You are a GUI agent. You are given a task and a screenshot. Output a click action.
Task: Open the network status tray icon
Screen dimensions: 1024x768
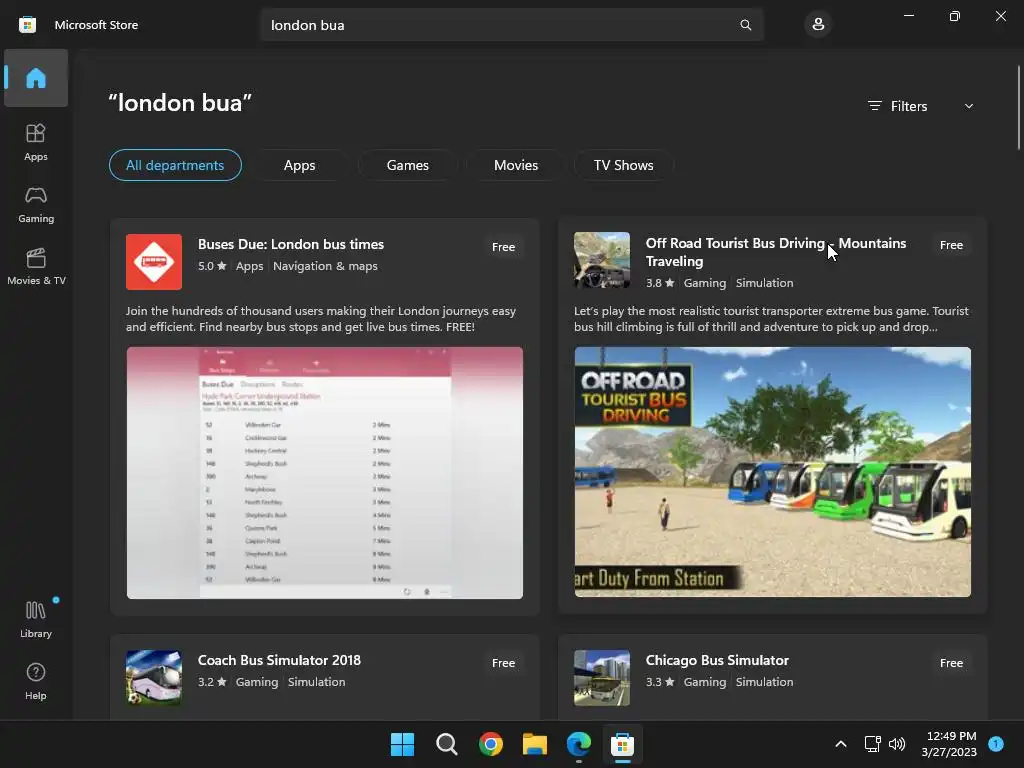click(872, 744)
